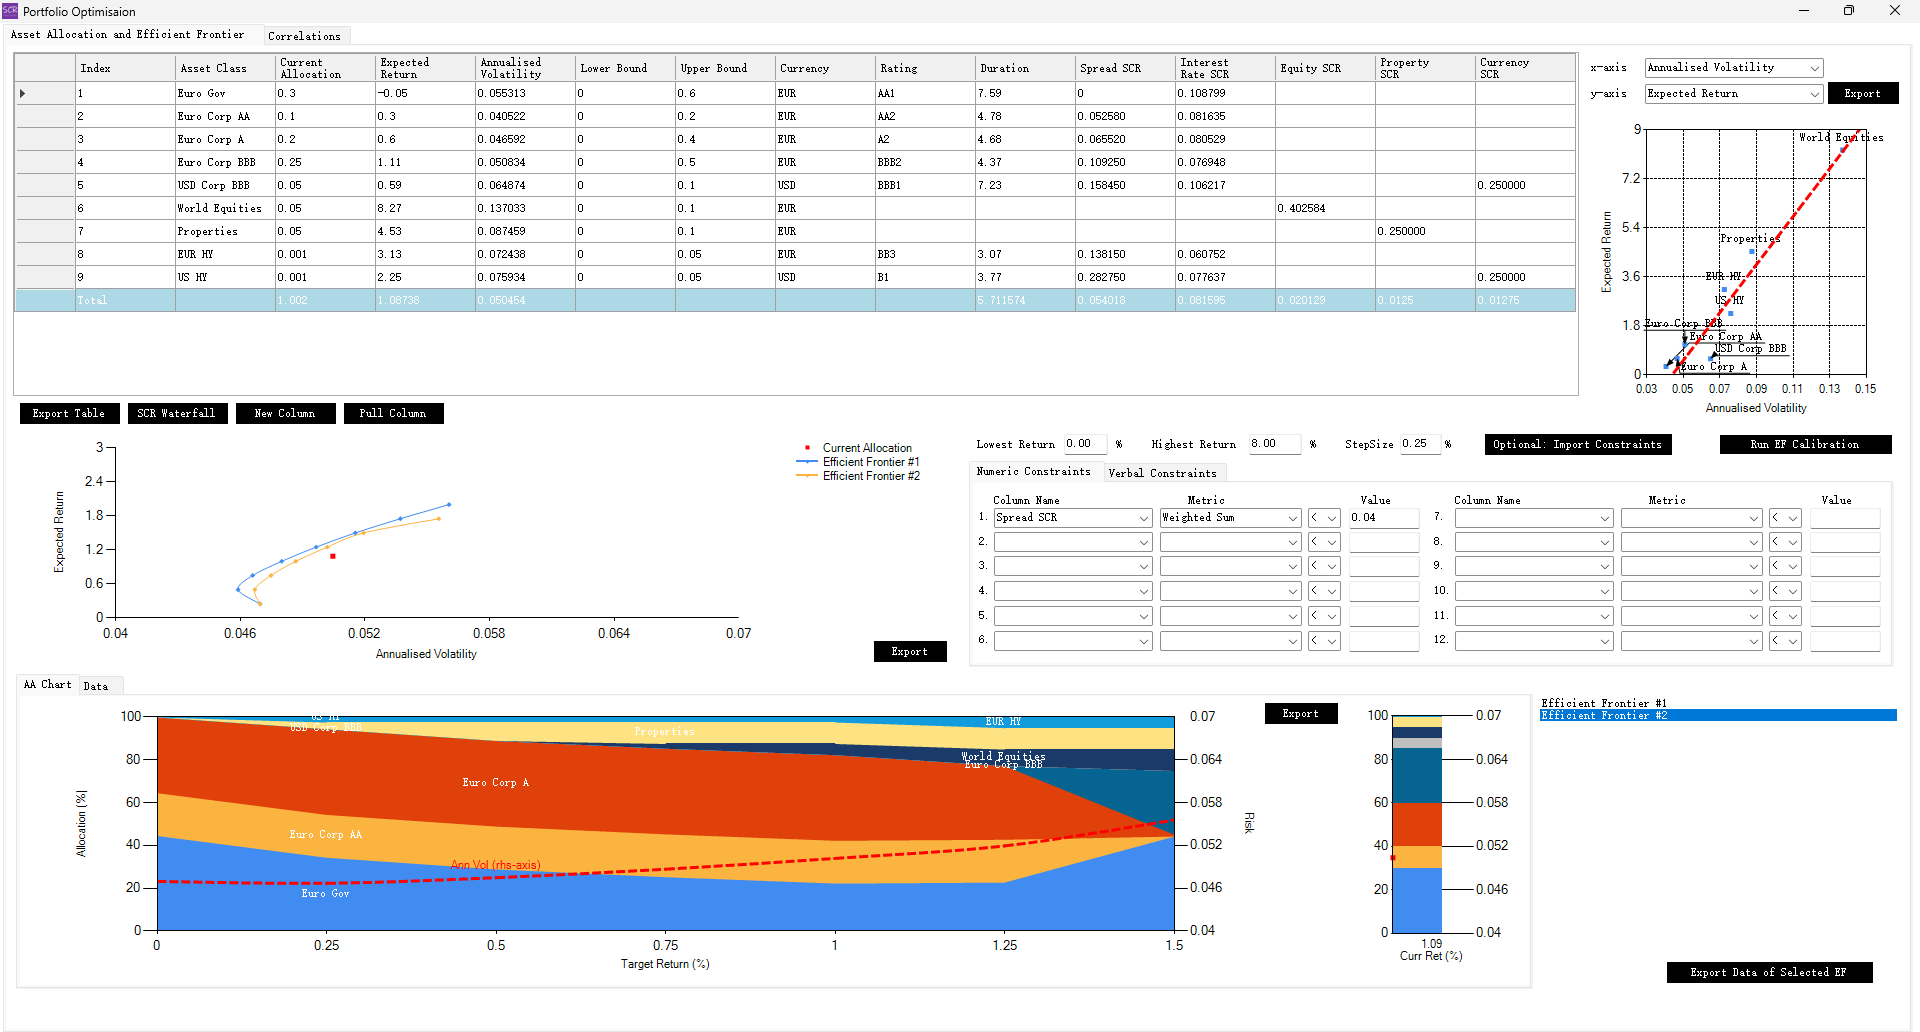
Task: Open the y-axis Expected Return dropdown
Action: 1813,94
